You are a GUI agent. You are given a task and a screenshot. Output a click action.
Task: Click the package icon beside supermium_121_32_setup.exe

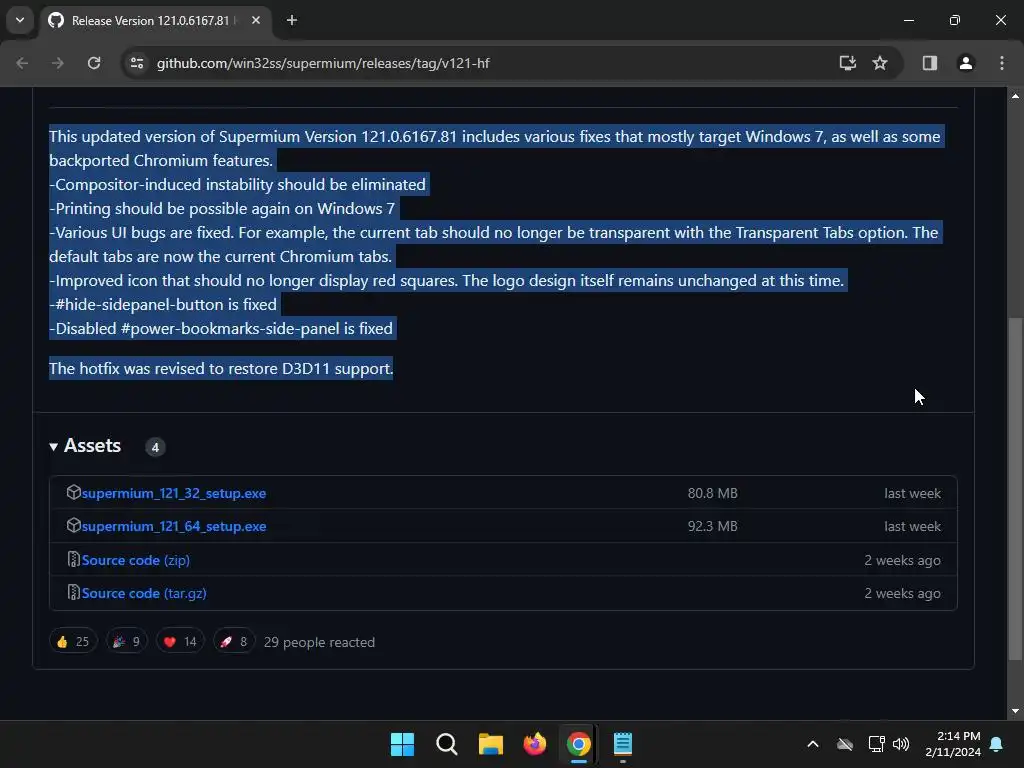tap(73, 492)
